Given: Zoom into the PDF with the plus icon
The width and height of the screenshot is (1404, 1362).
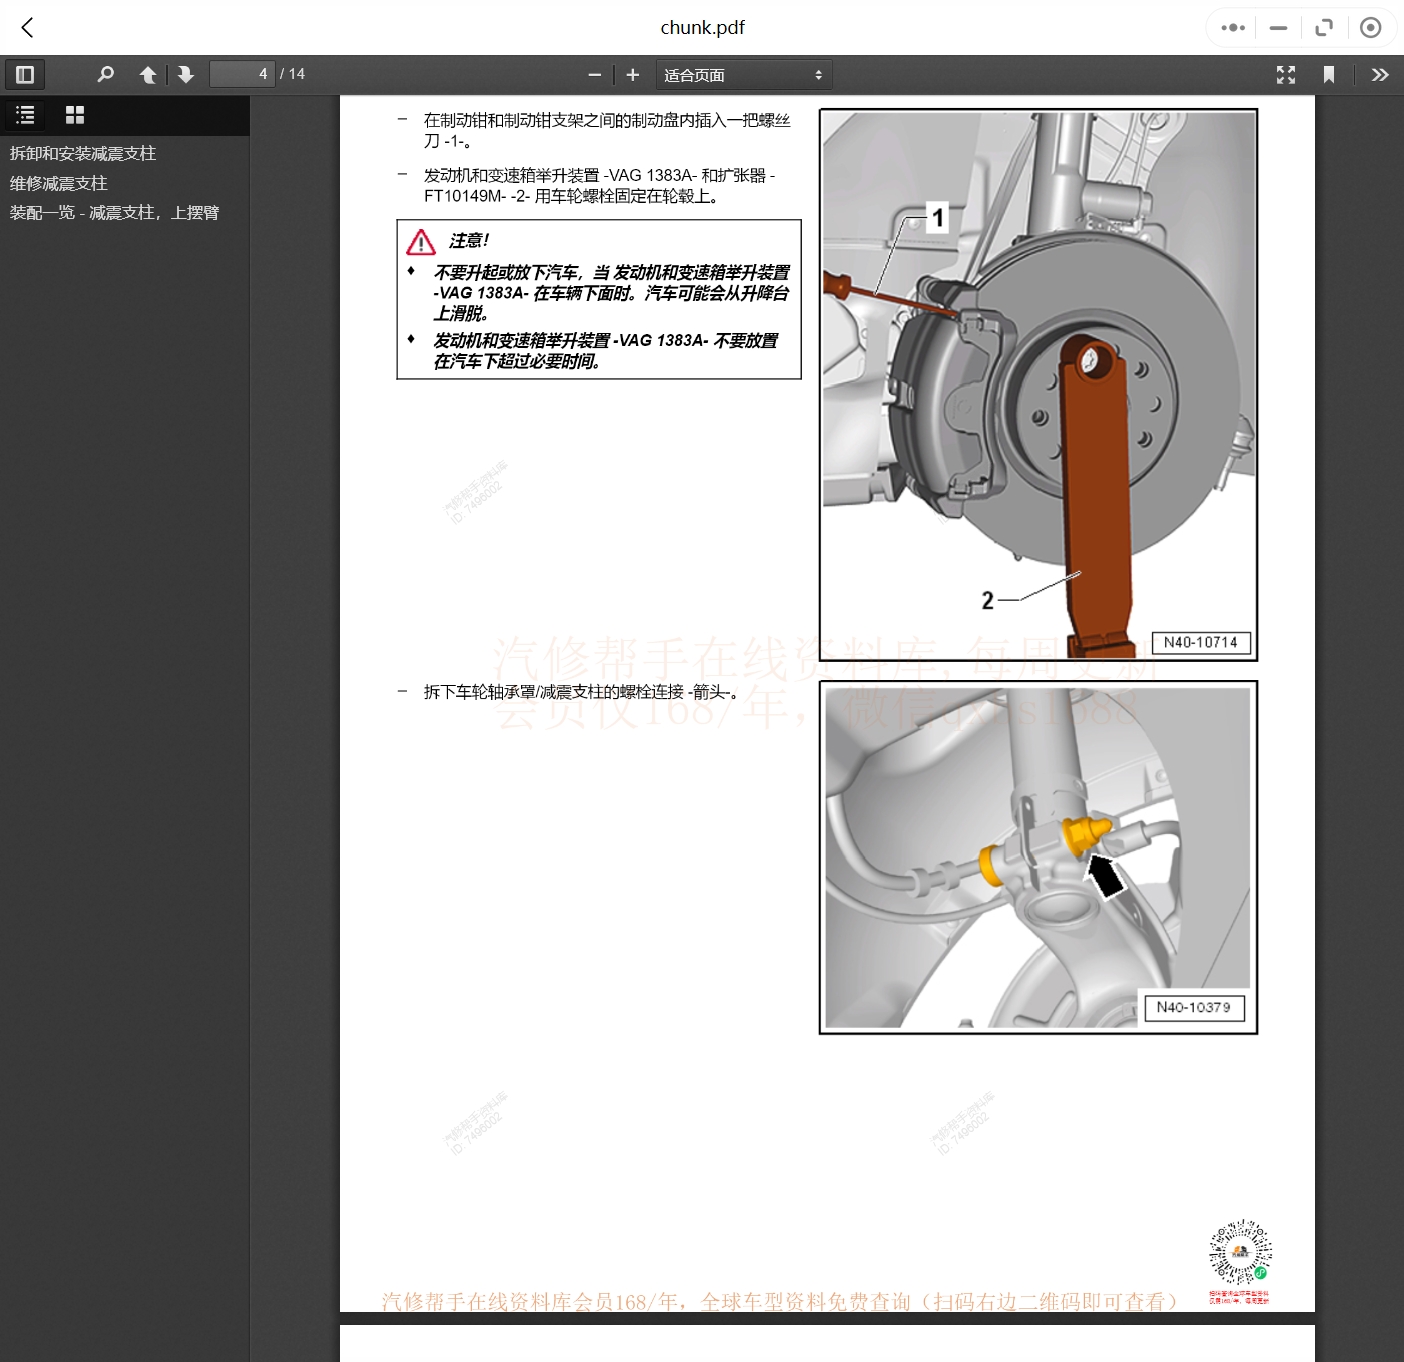Looking at the screenshot, I should pyautogui.click(x=632, y=74).
